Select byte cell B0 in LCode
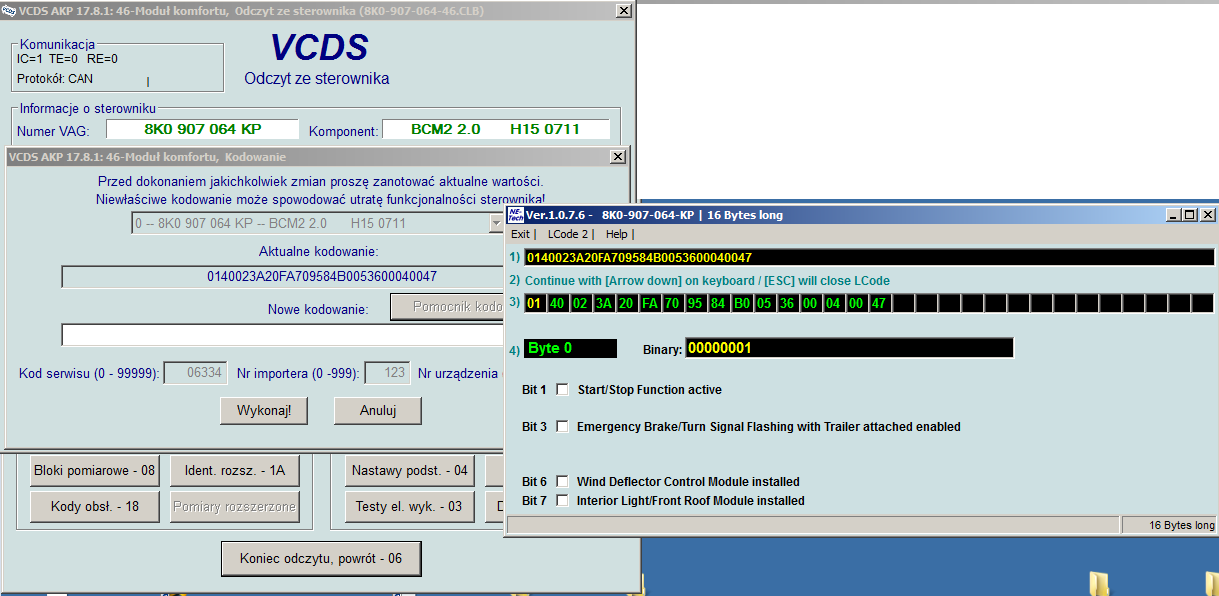The height and width of the screenshot is (596, 1219). tap(741, 303)
